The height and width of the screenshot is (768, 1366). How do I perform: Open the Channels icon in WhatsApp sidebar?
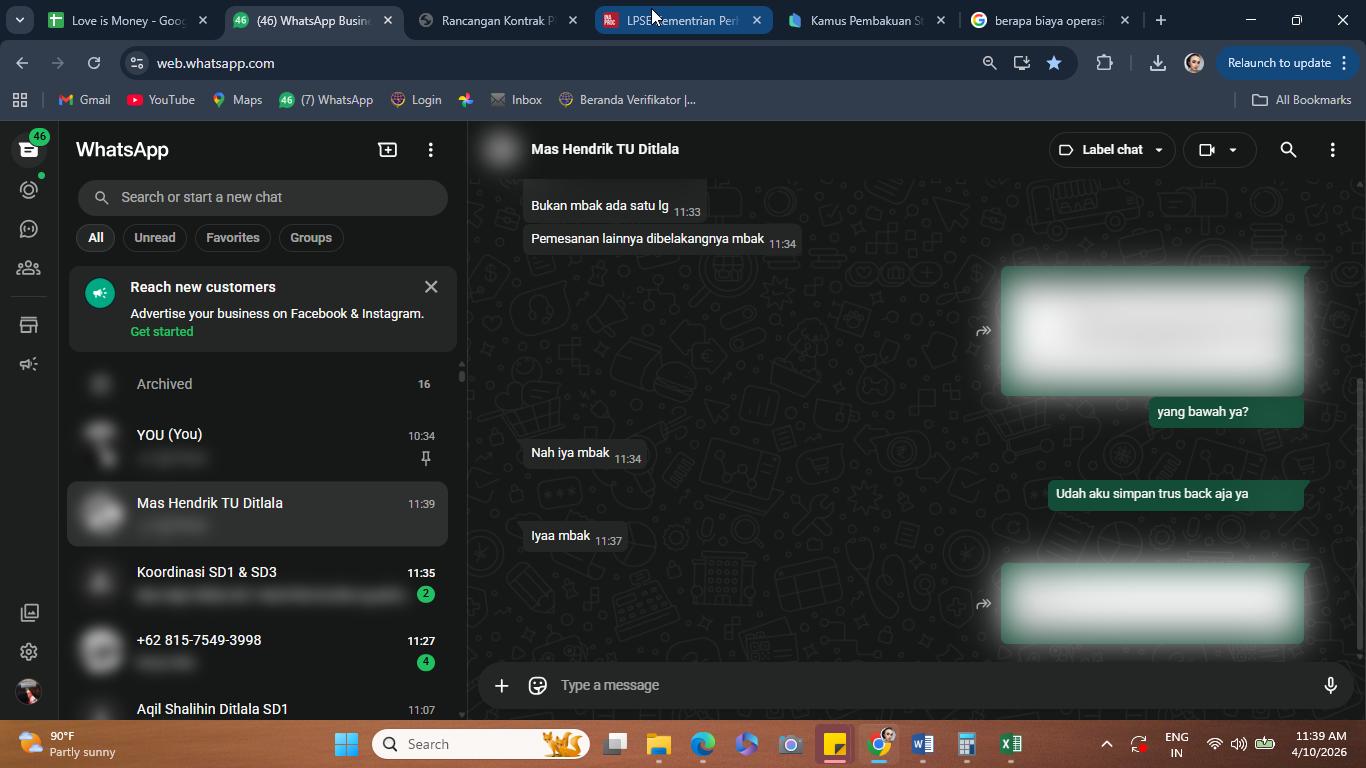click(29, 229)
